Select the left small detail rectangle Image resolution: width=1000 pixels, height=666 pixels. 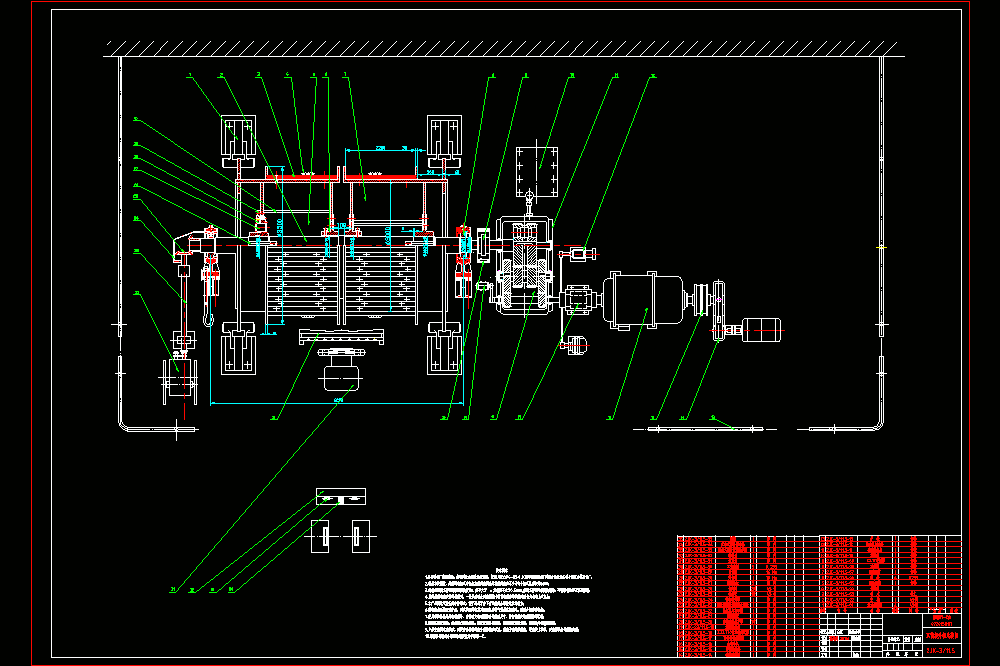click(x=320, y=536)
